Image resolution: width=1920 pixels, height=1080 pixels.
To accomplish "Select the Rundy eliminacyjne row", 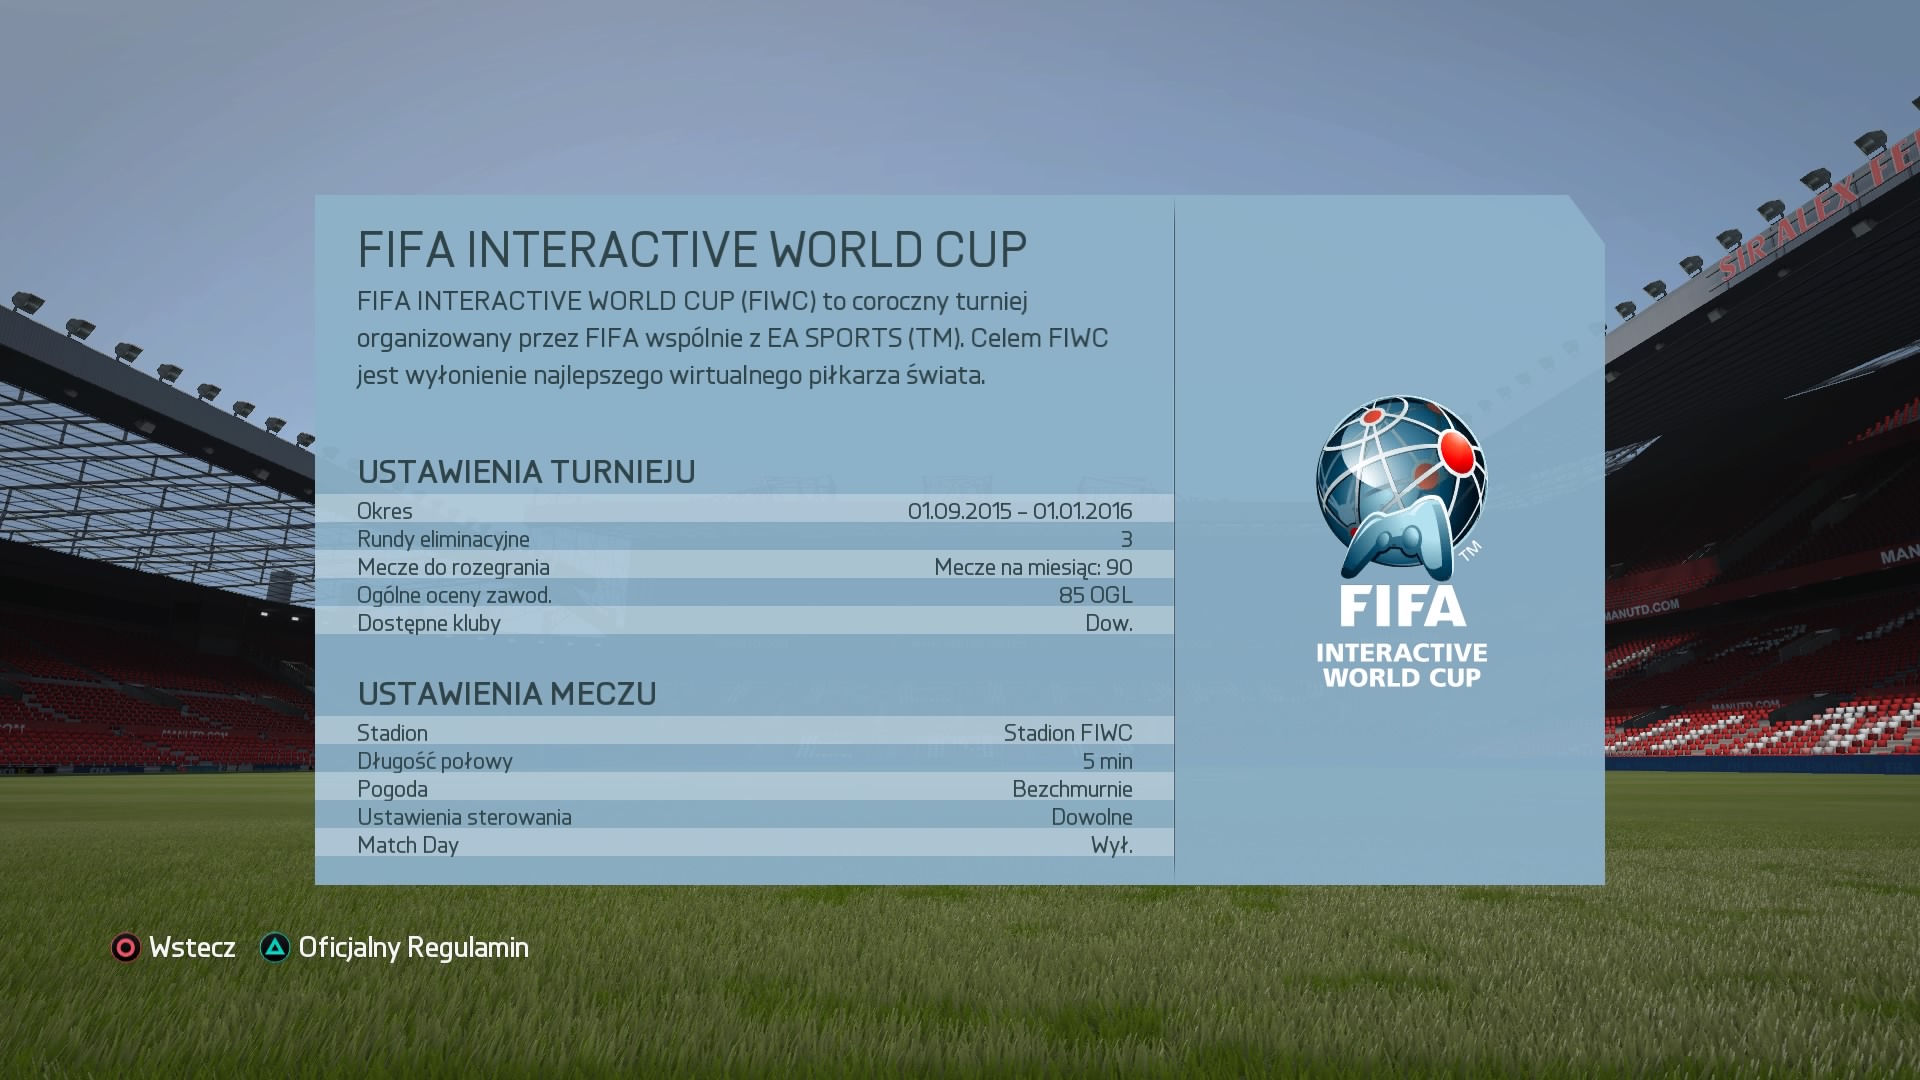I will click(x=744, y=539).
